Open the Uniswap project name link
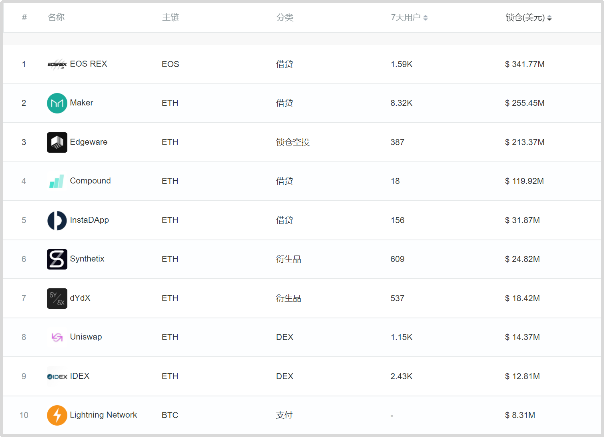This screenshot has width=604, height=438. [86, 337]
